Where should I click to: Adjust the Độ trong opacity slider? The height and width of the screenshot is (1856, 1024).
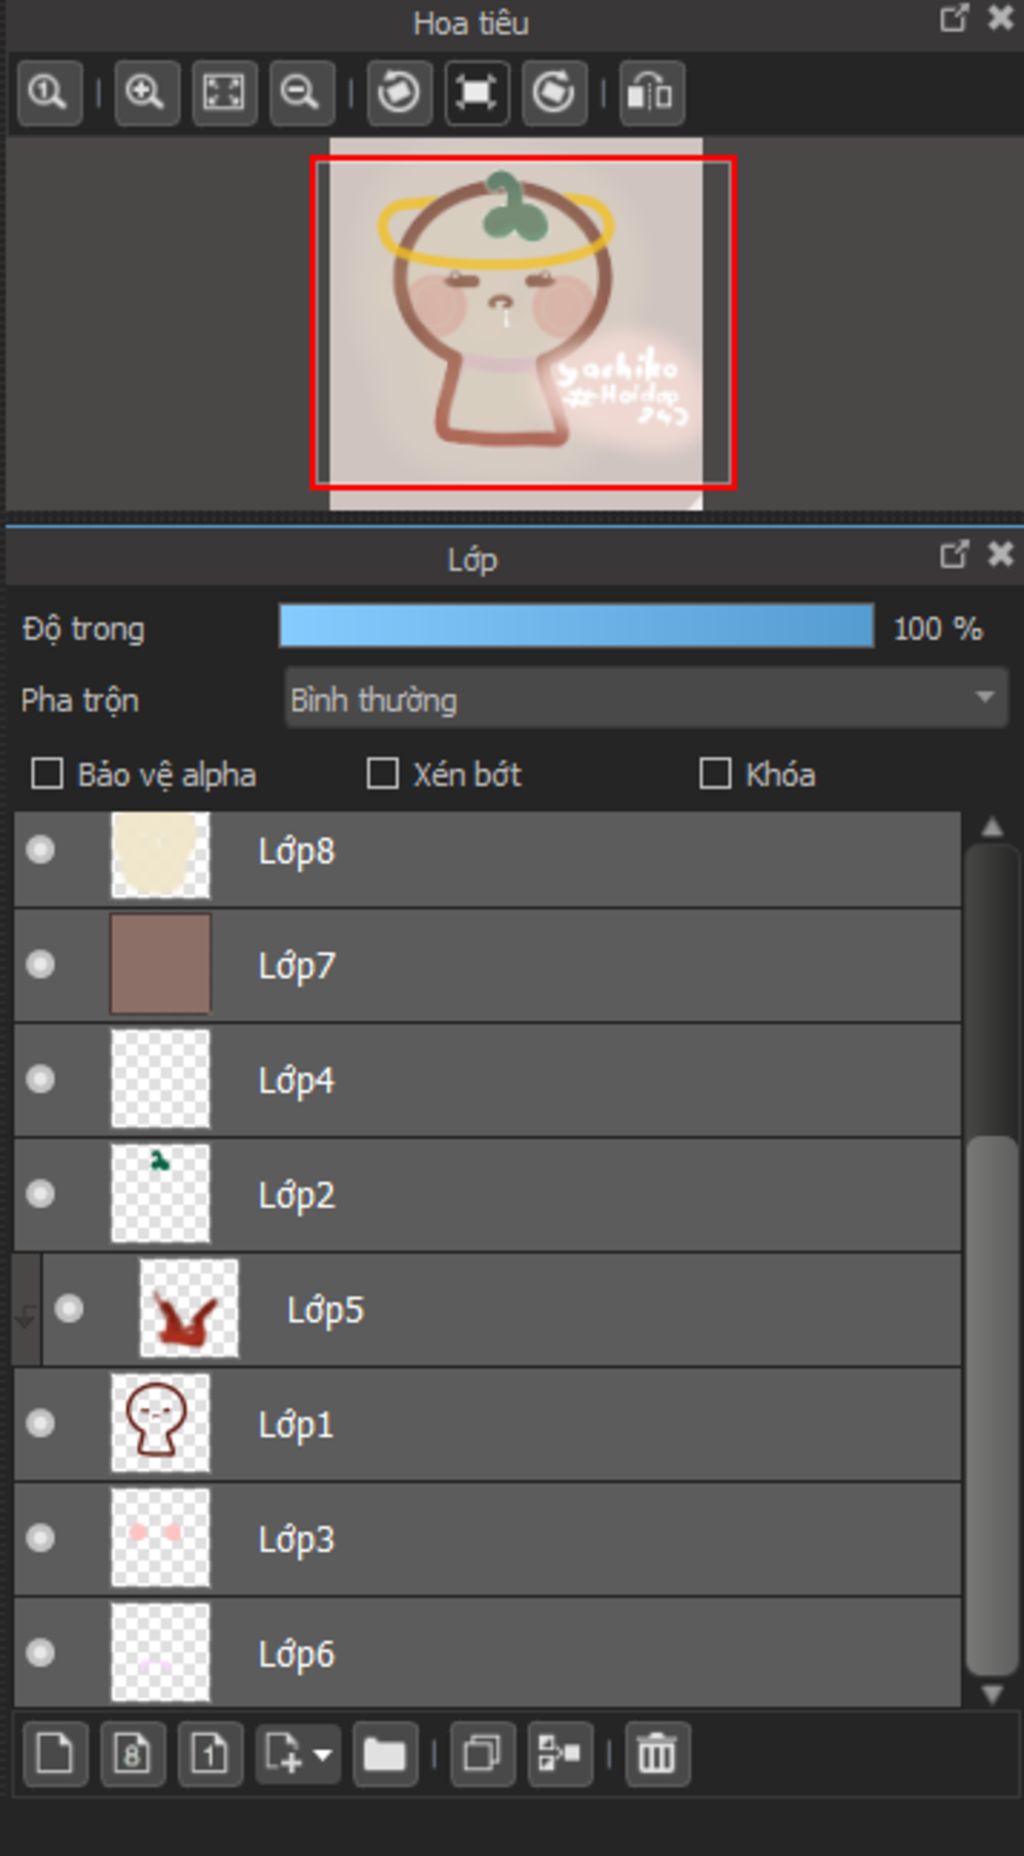click(x=576, y=627)
